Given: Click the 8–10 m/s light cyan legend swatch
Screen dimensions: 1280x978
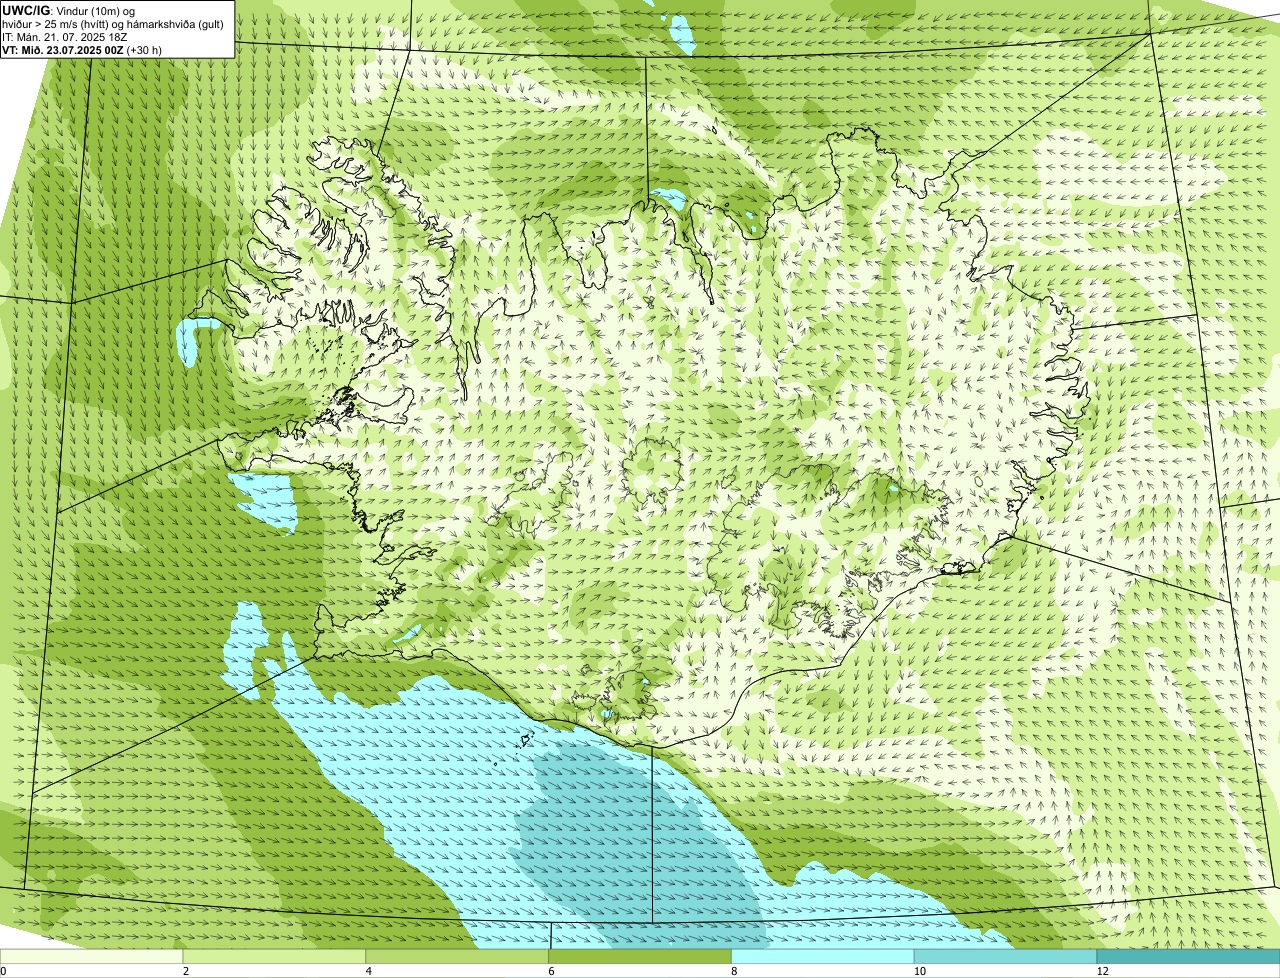Looking at the screenshot, I should 823,956.
